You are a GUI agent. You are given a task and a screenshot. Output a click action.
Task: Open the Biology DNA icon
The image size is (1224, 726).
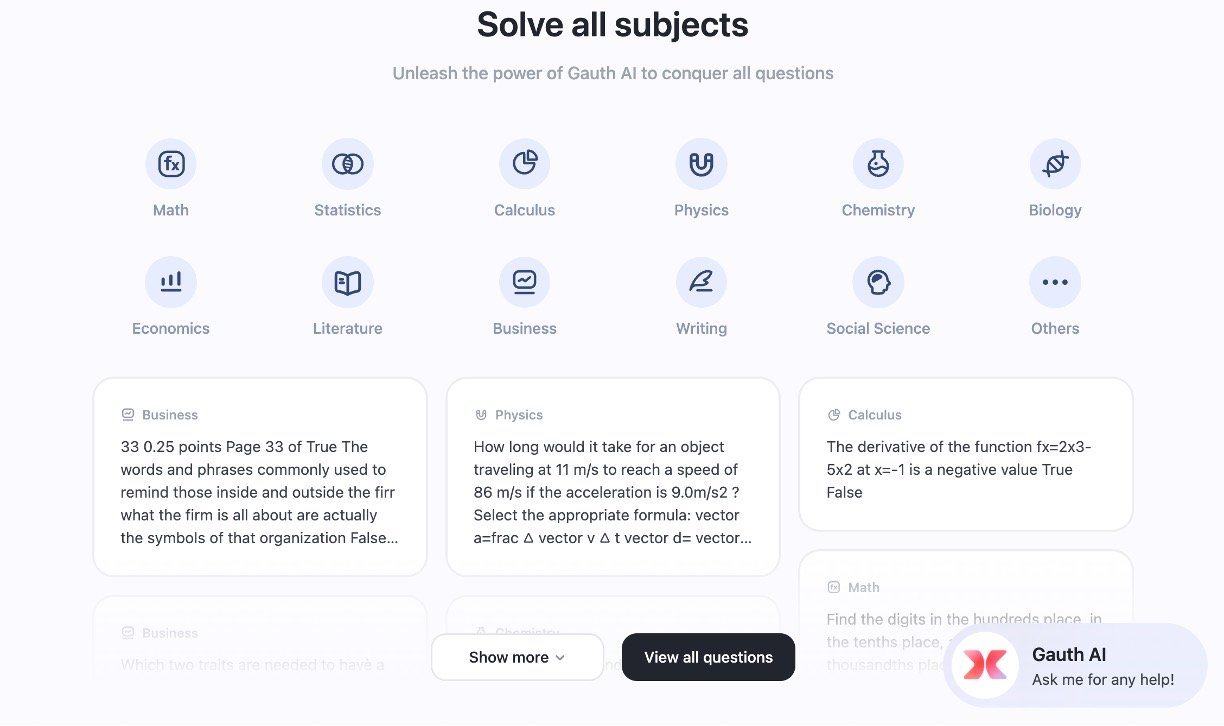coord(1055,164)
